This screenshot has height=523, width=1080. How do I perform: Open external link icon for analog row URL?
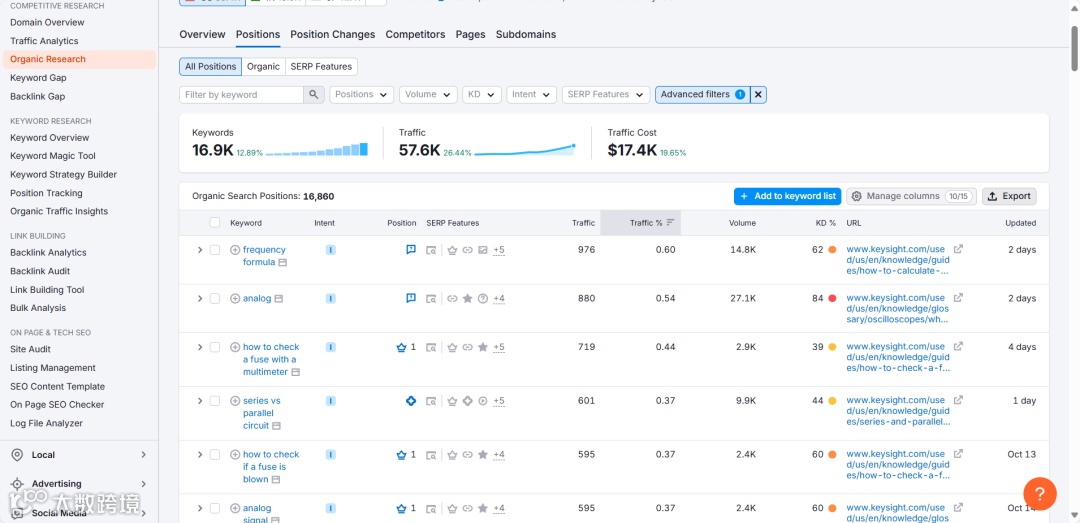coord(958,298)
